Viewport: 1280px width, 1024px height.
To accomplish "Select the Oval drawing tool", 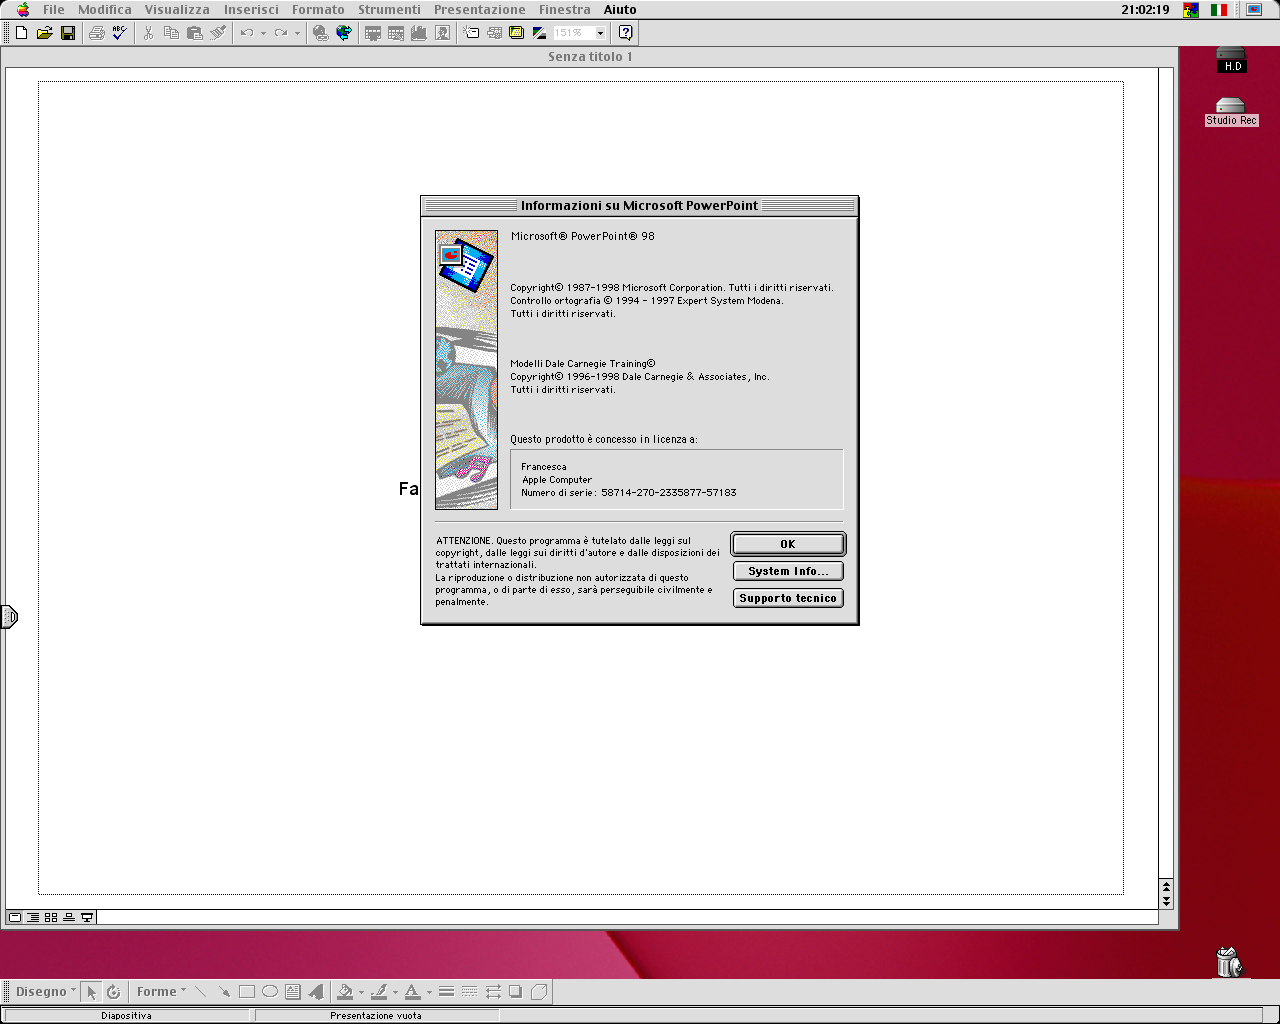I will point(270,992).
